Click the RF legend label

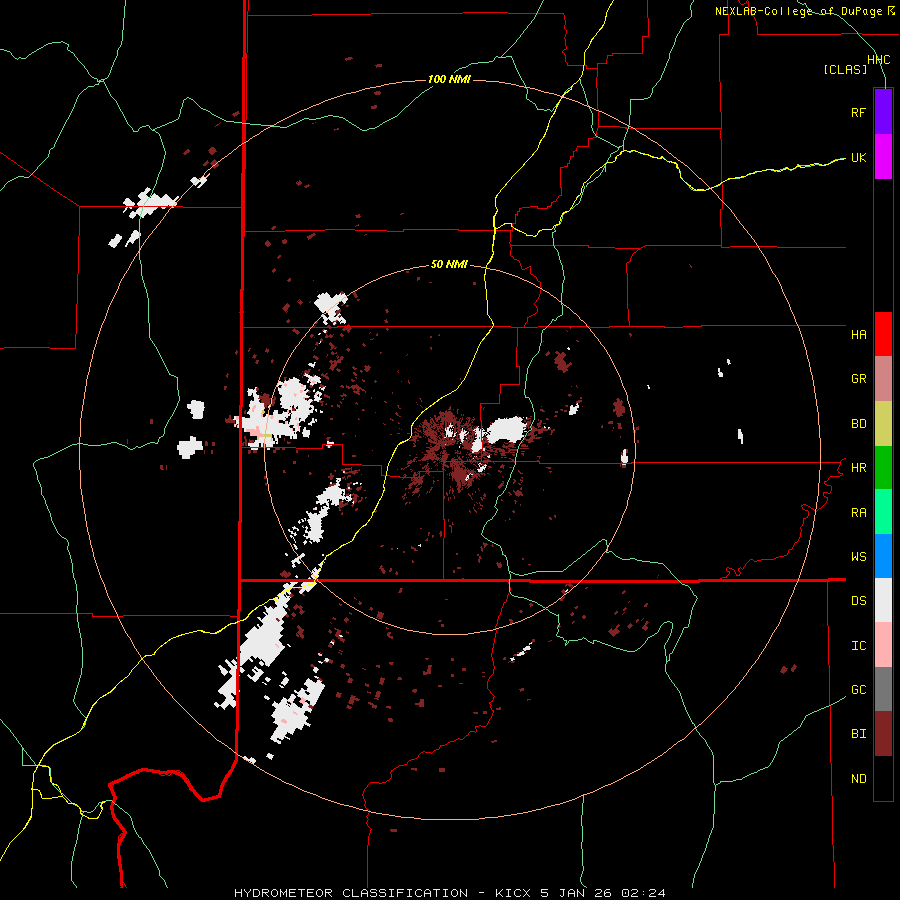(x=858, y=112)
